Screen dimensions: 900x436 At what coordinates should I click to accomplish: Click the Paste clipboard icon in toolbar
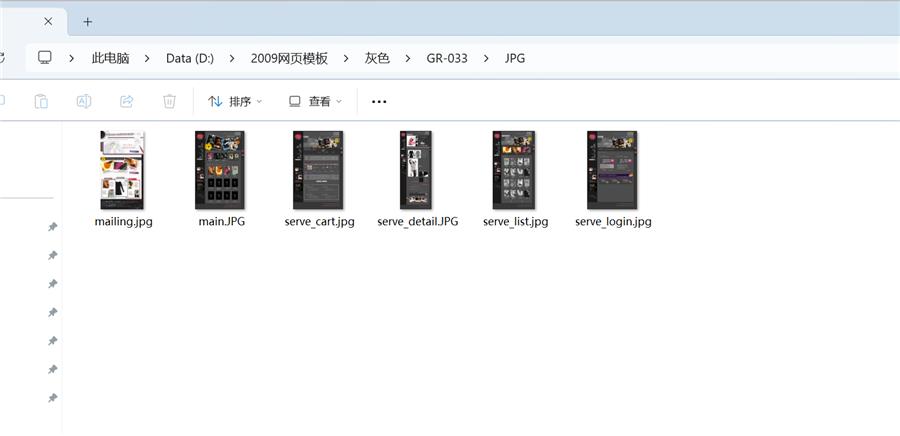click(41, 102)
